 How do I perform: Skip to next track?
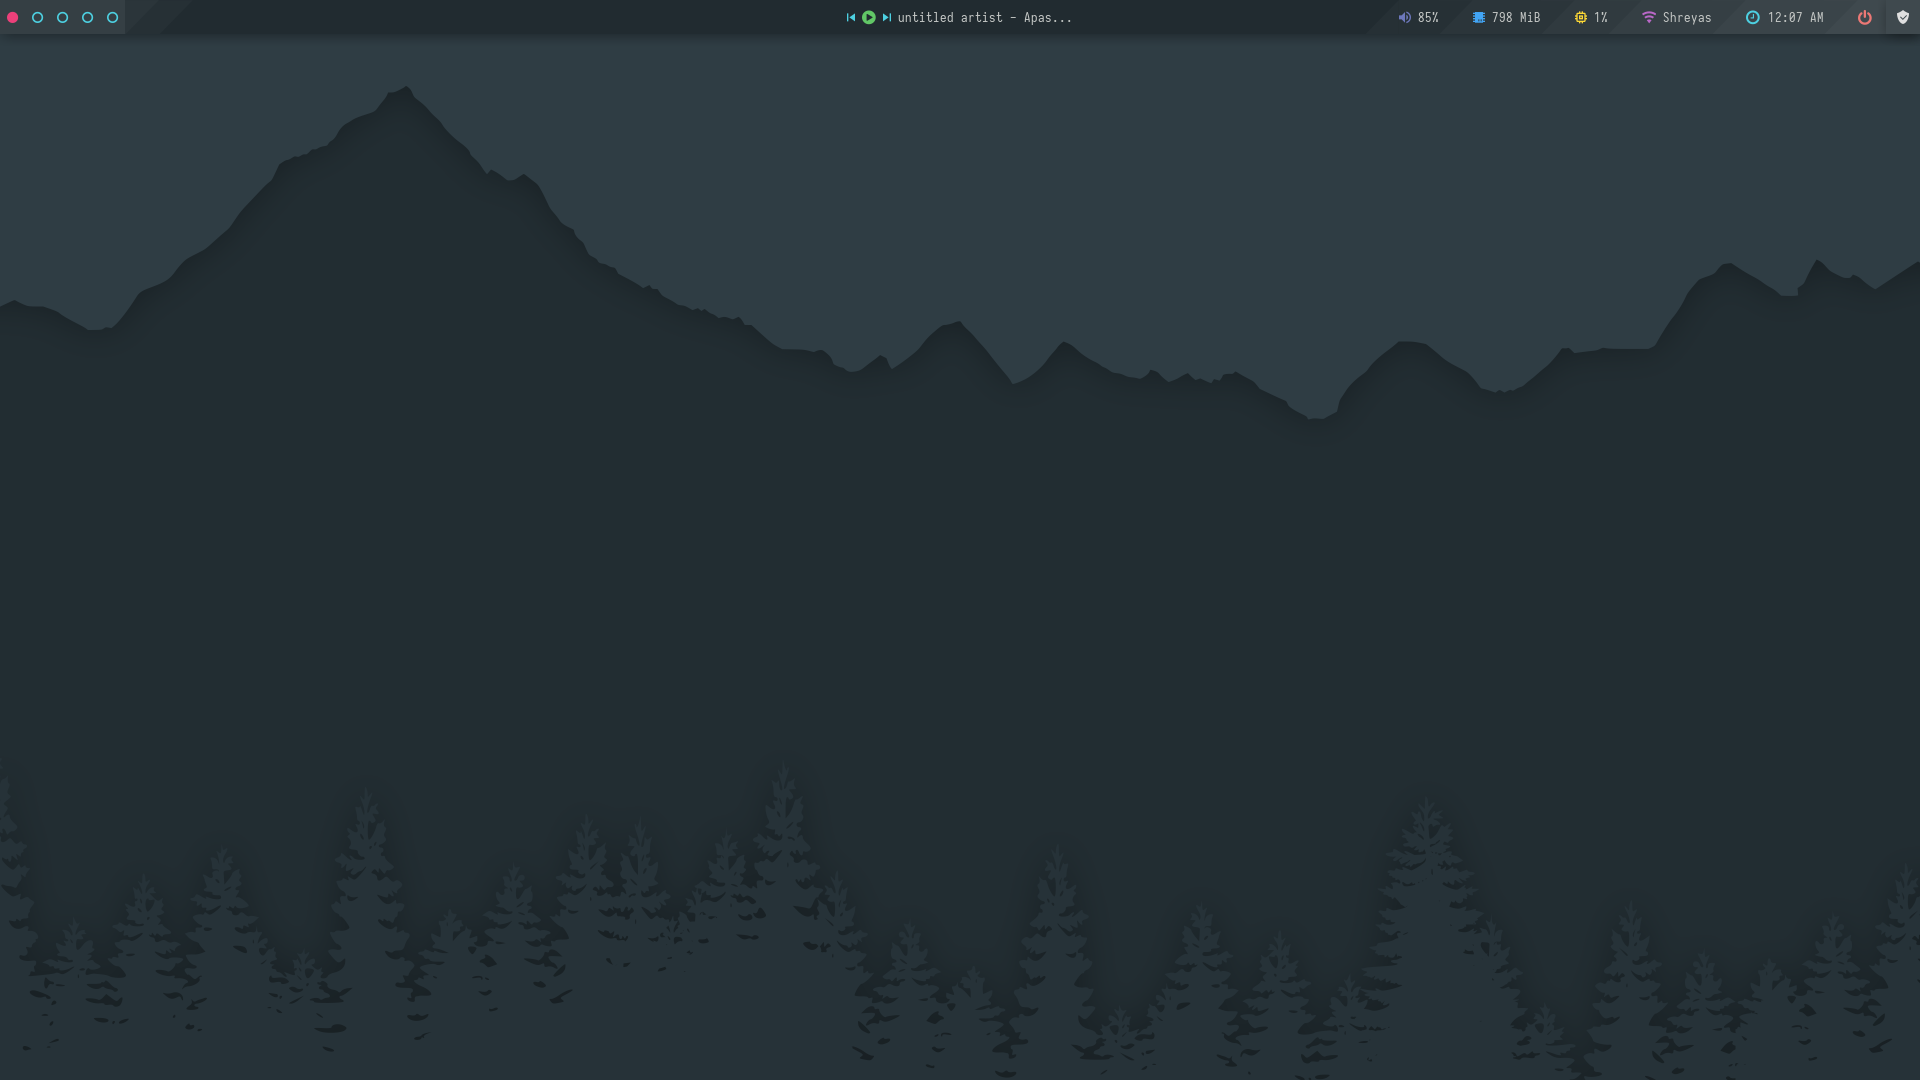click(x=887, y=17)
